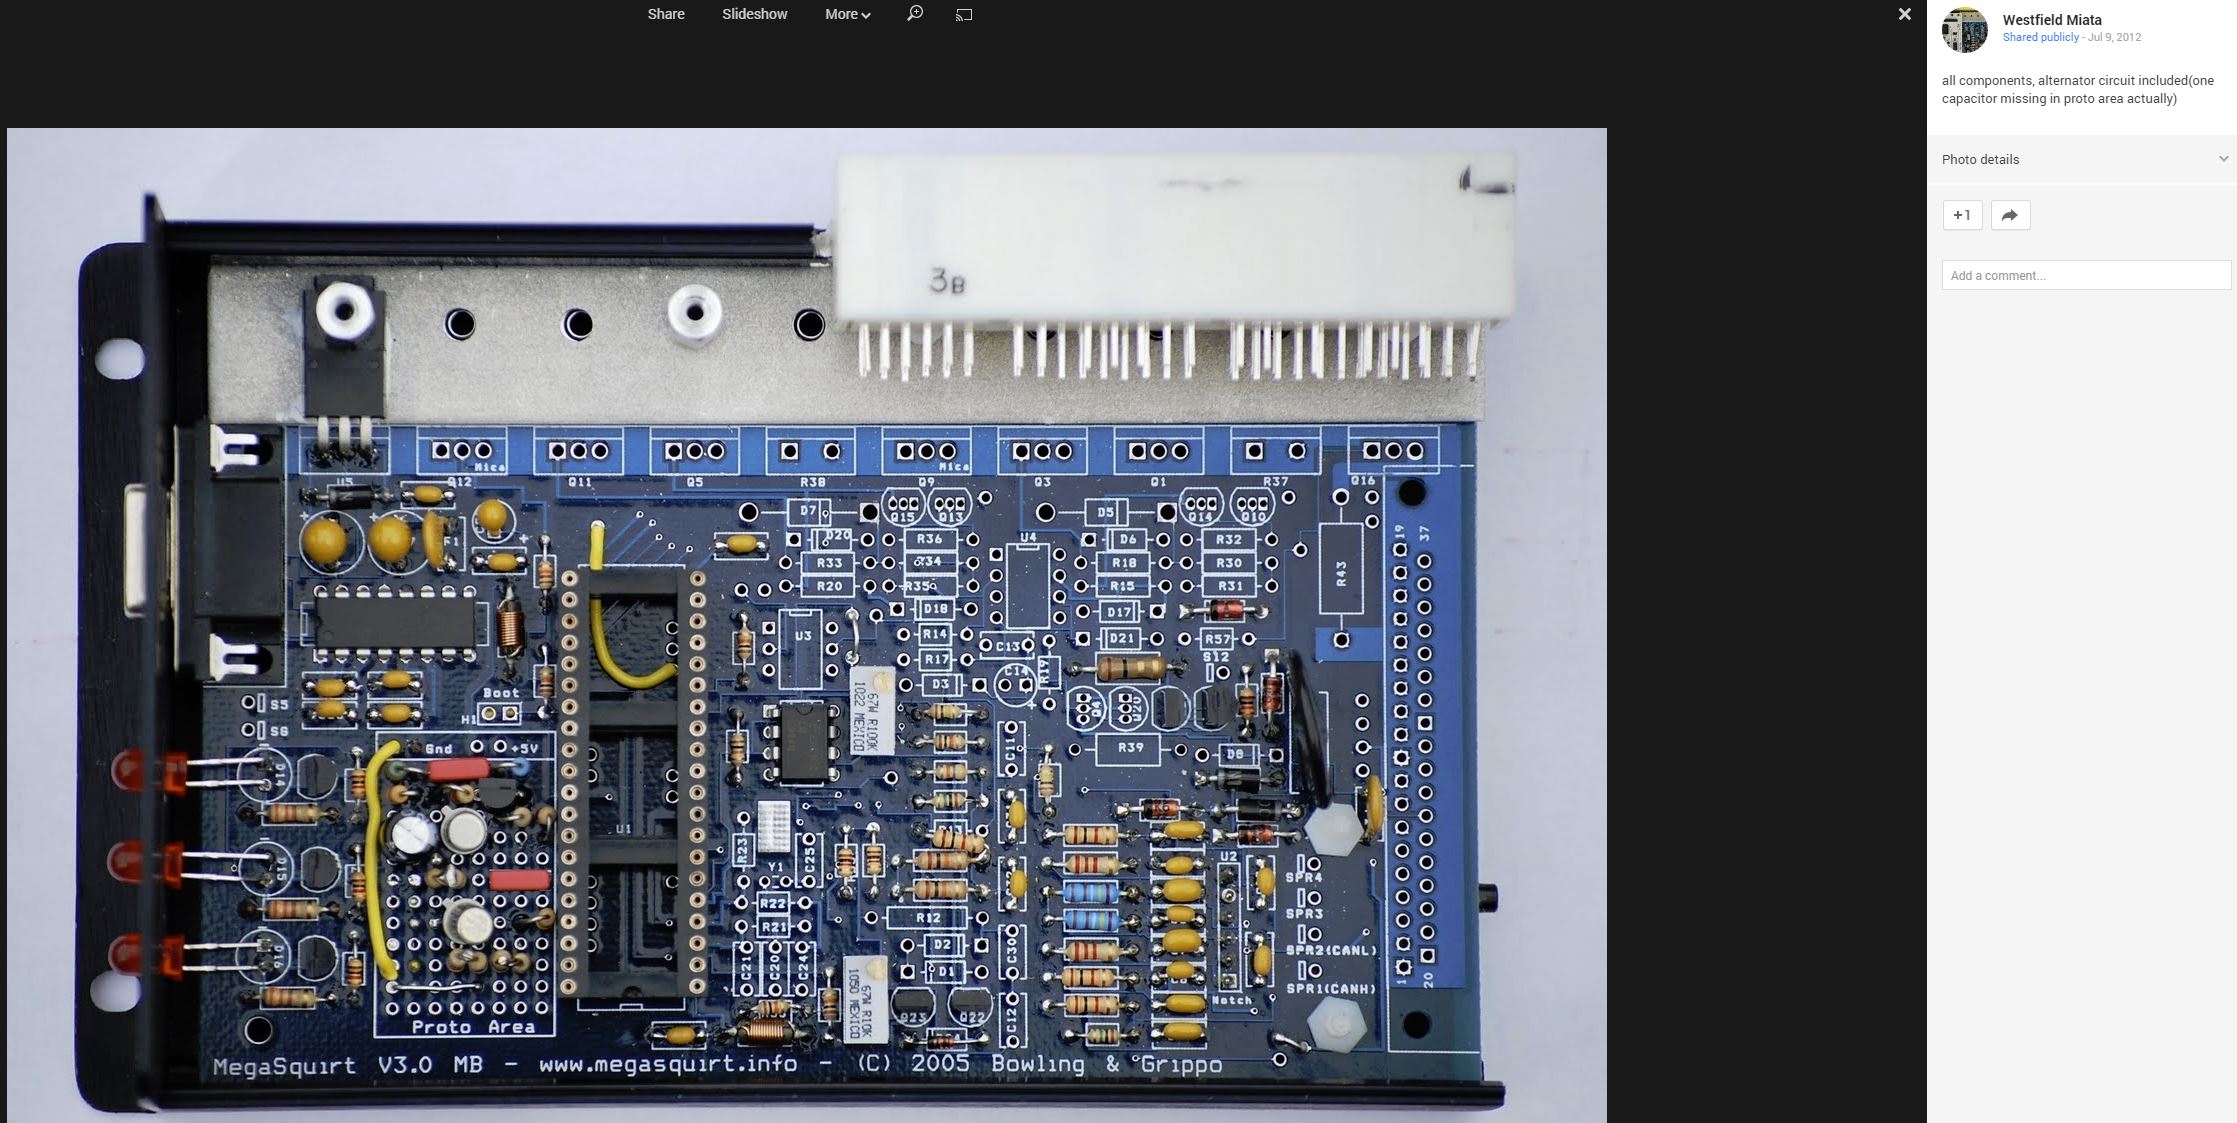Click Share in the top bar

pos(665,14)
